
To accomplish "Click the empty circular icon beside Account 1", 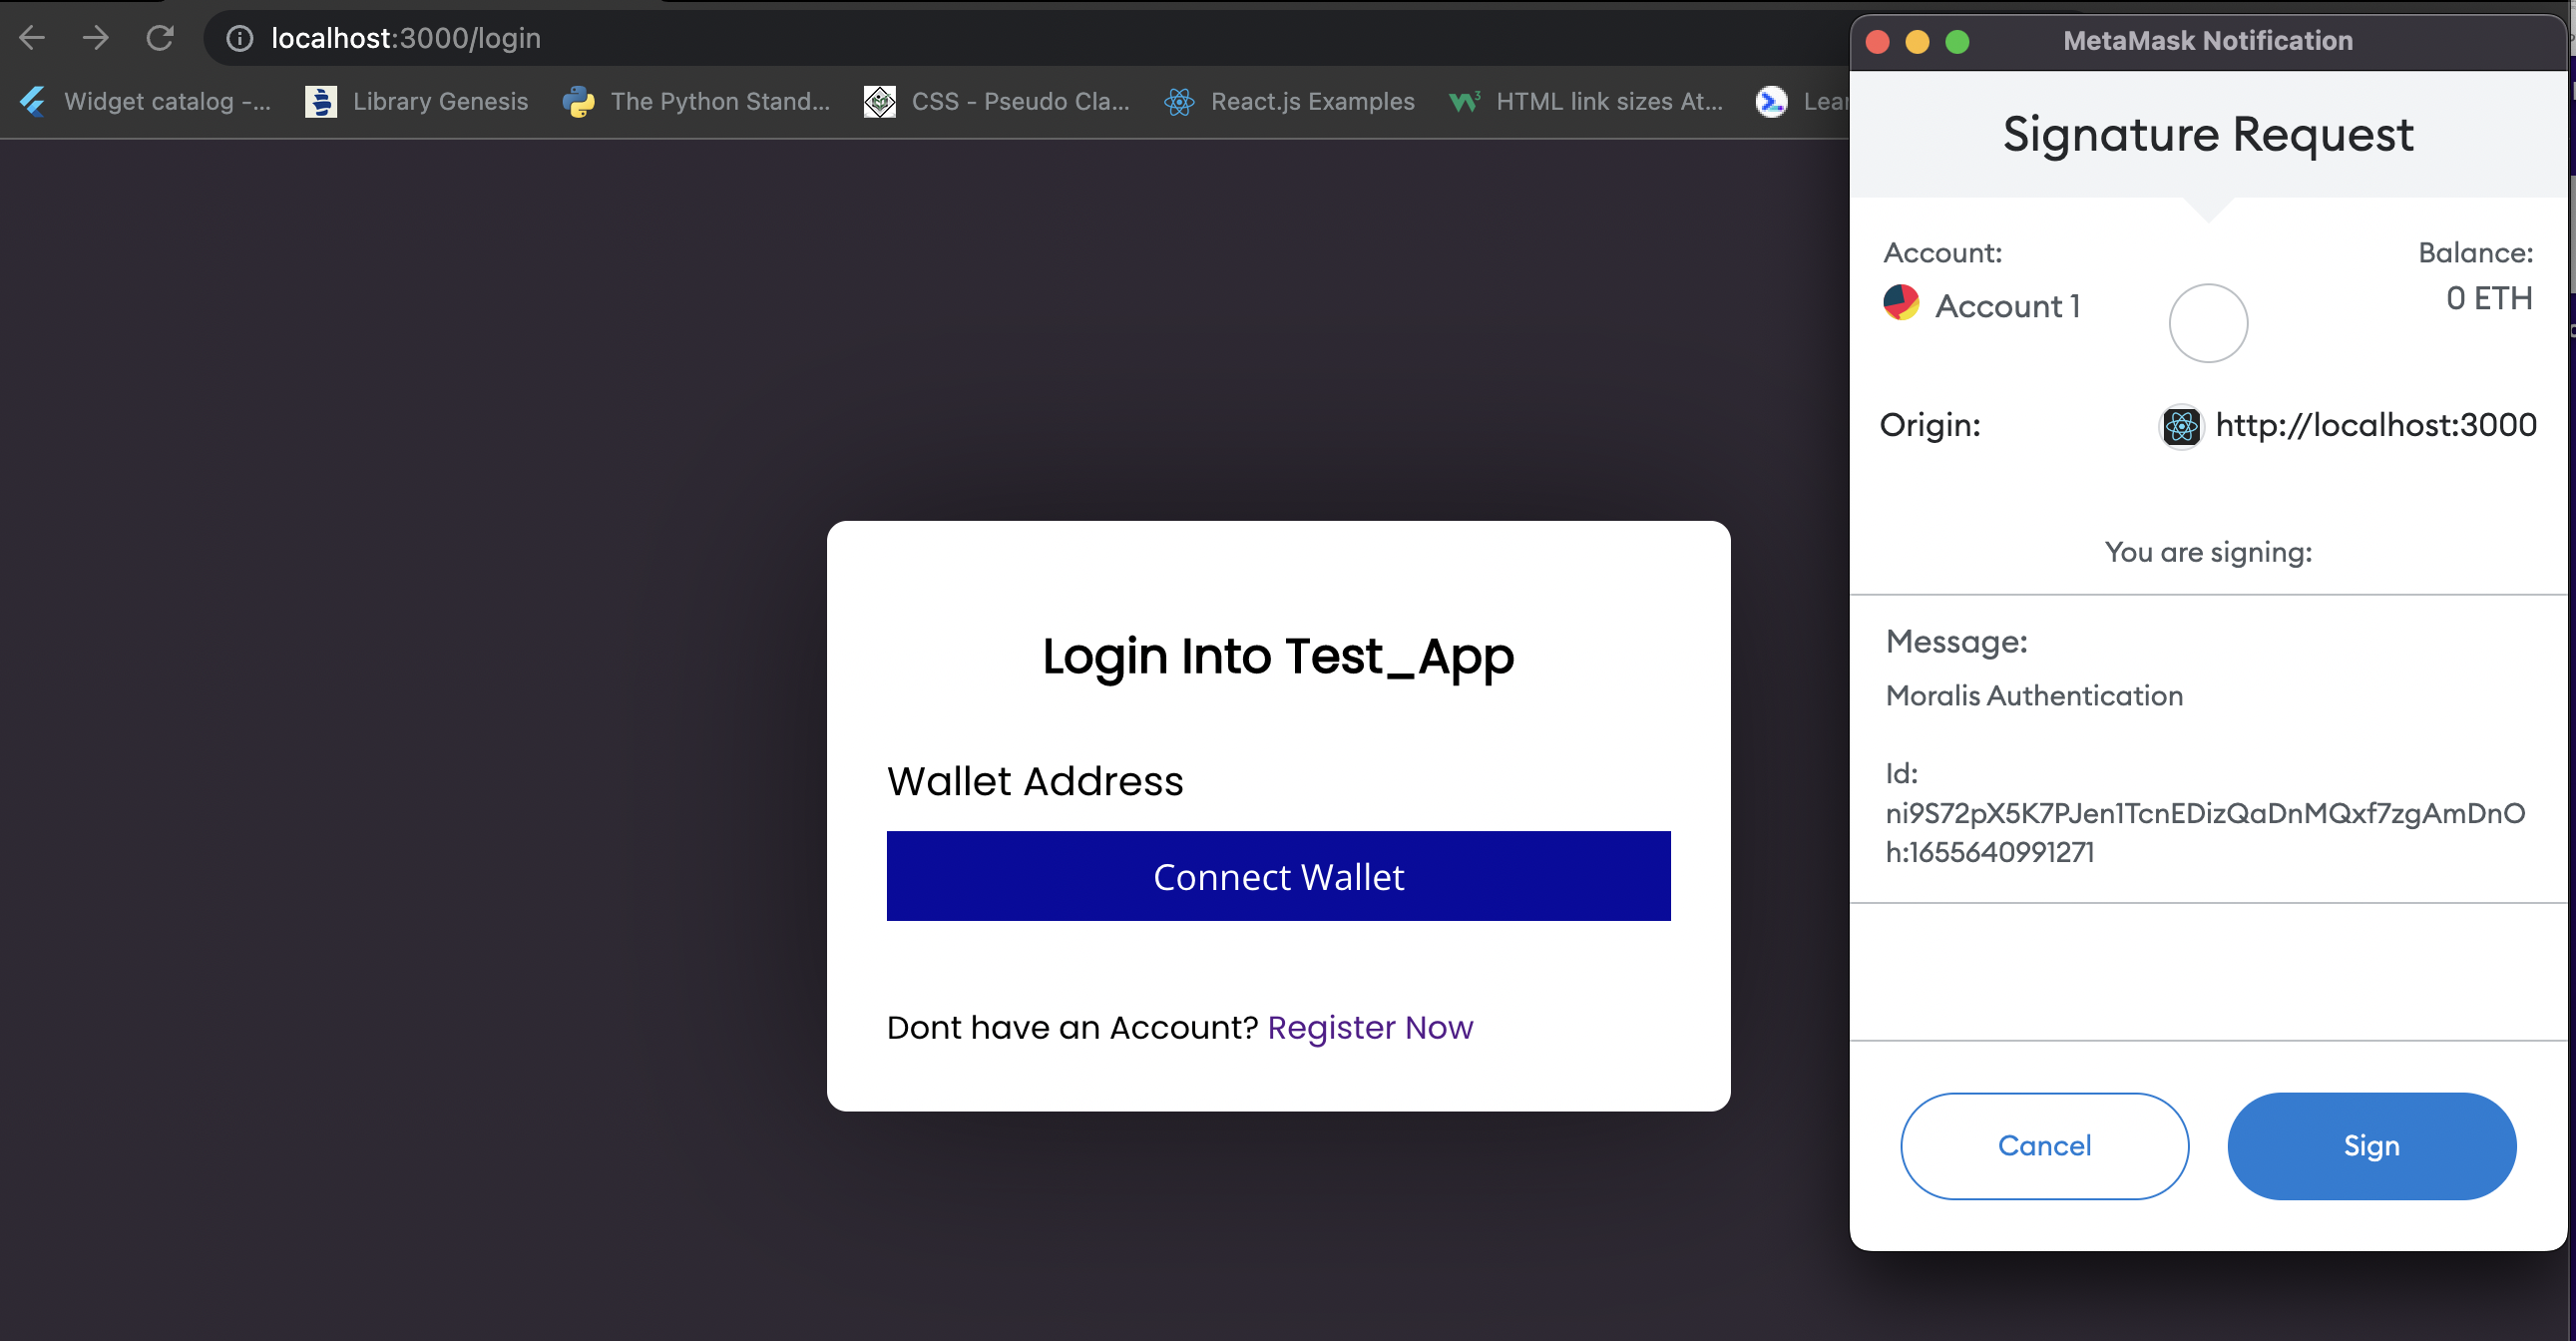I will [x=2208, y=323].
